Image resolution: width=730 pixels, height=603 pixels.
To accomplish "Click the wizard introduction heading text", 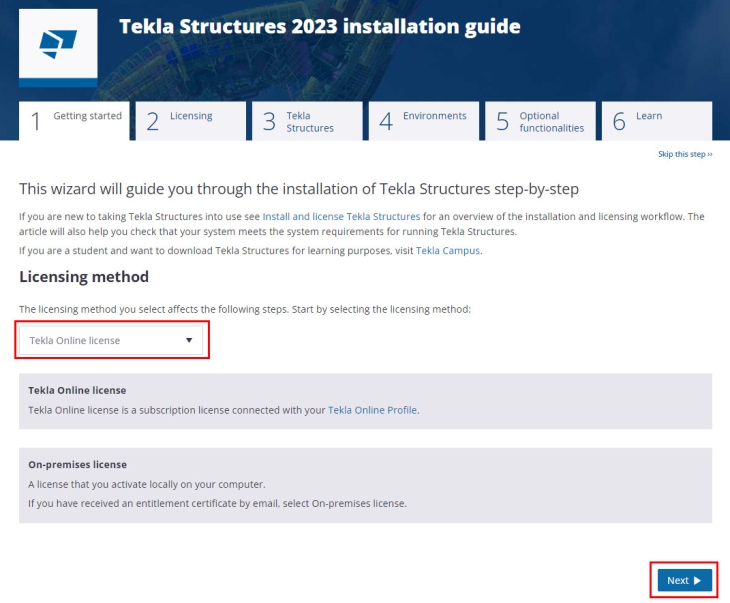I will [x=299, y=189].
